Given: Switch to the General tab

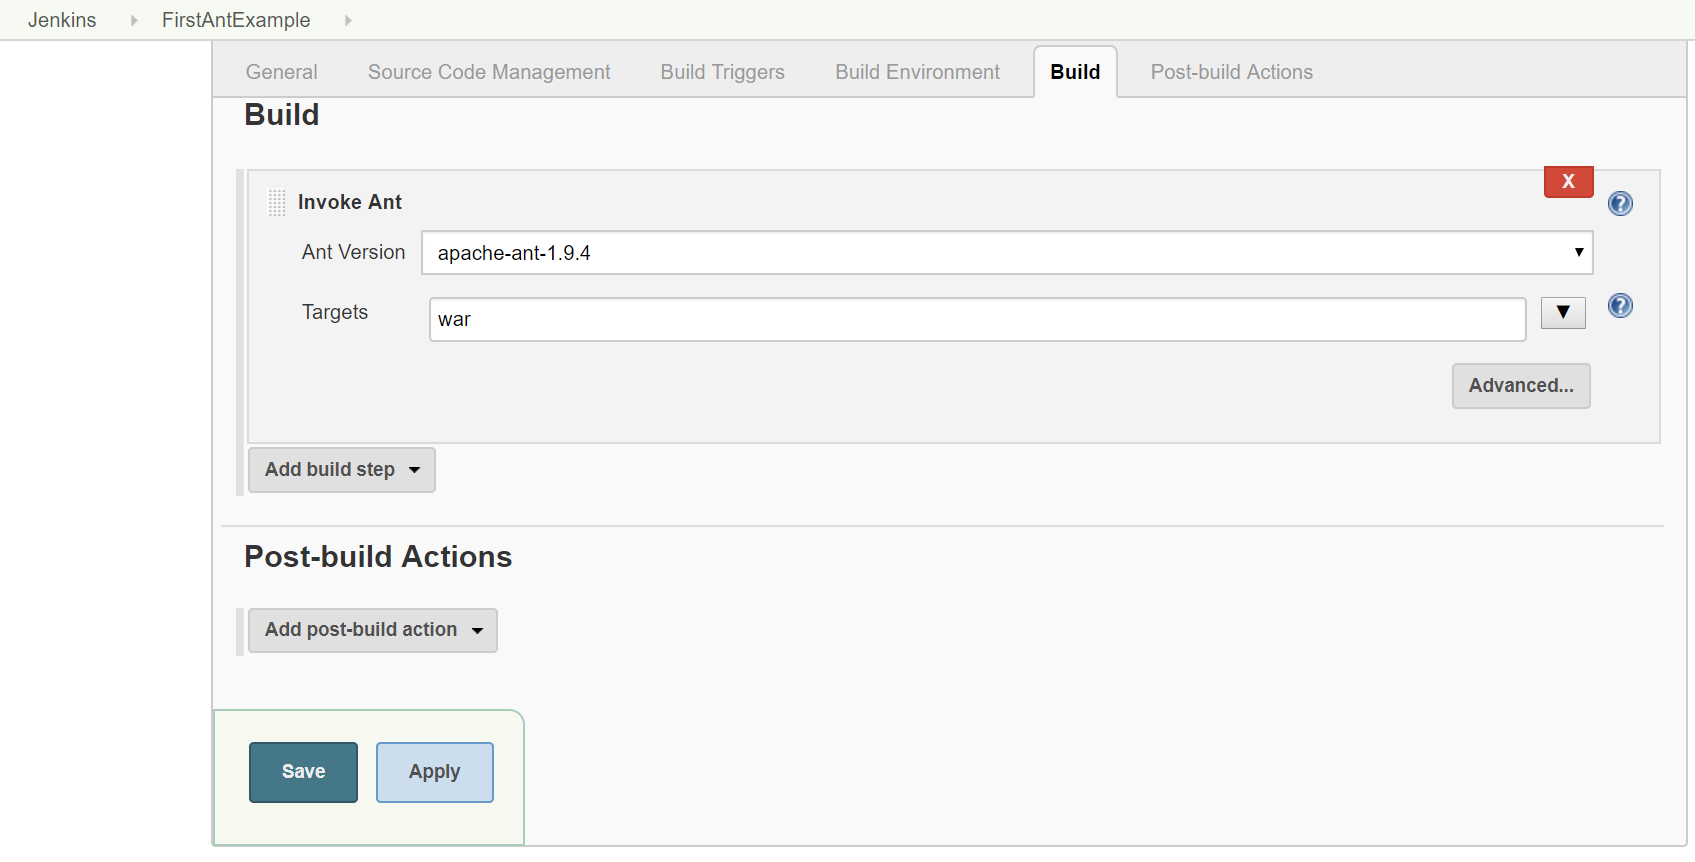Looking at the screenshot, I should [281, 72].
